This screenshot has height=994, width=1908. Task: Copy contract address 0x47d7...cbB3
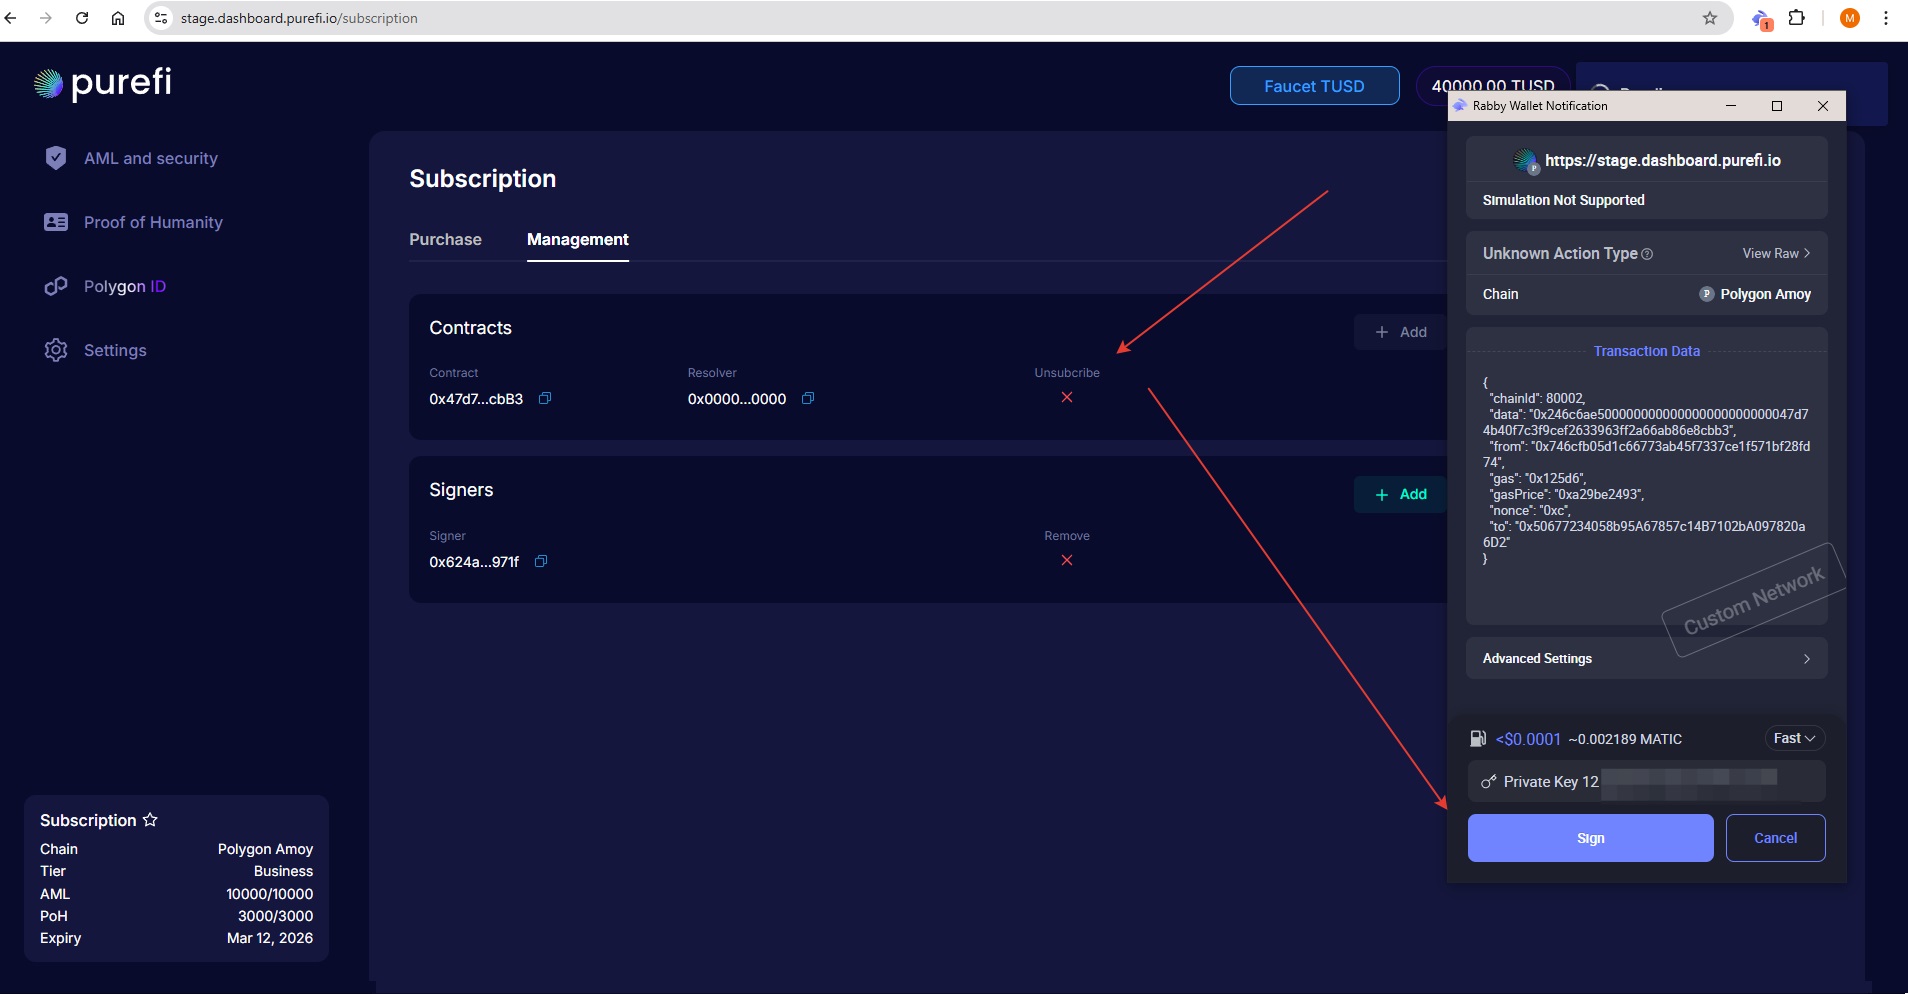coord(545,398)
